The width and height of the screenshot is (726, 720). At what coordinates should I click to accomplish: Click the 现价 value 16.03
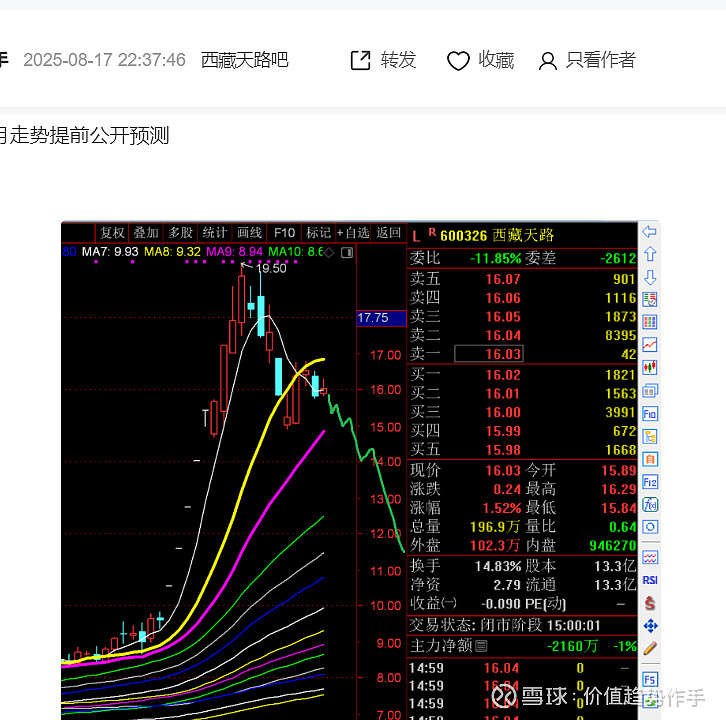click(503, 471)
